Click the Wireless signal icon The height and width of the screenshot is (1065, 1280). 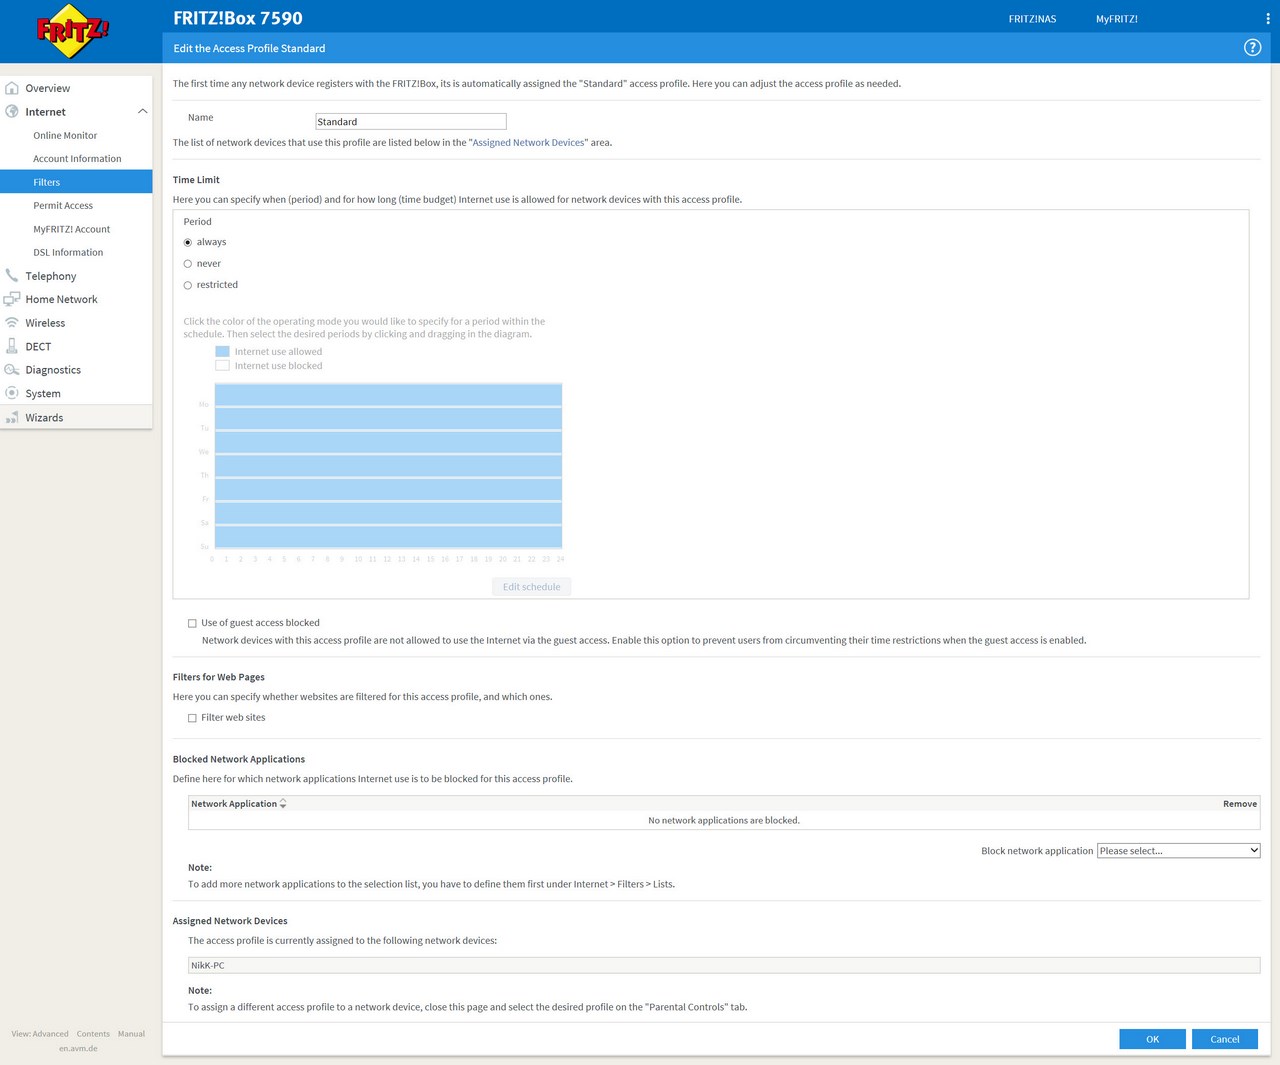click(12, 322)
